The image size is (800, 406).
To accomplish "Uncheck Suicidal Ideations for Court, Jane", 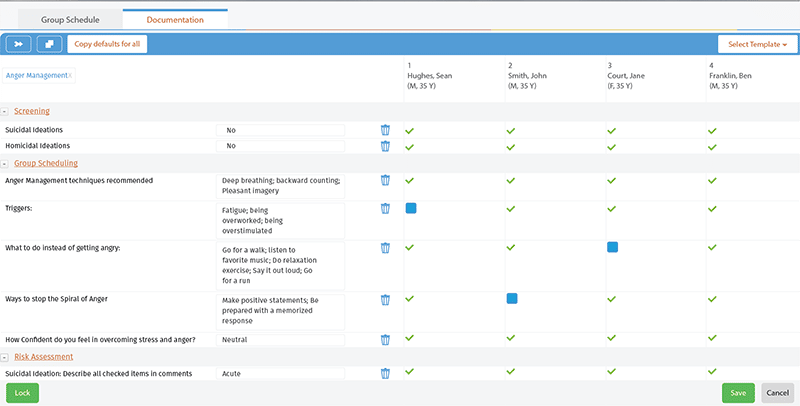I will pyautogui.click(x=612, y=131).
